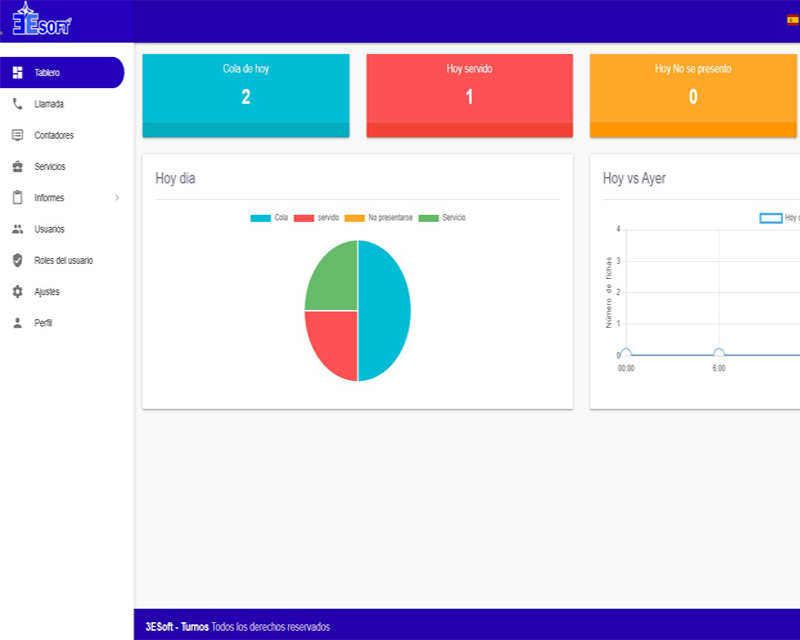Go to Ajustes menu item
The height and width of the screenshot is (640, 800).
[x=47, y=292]
